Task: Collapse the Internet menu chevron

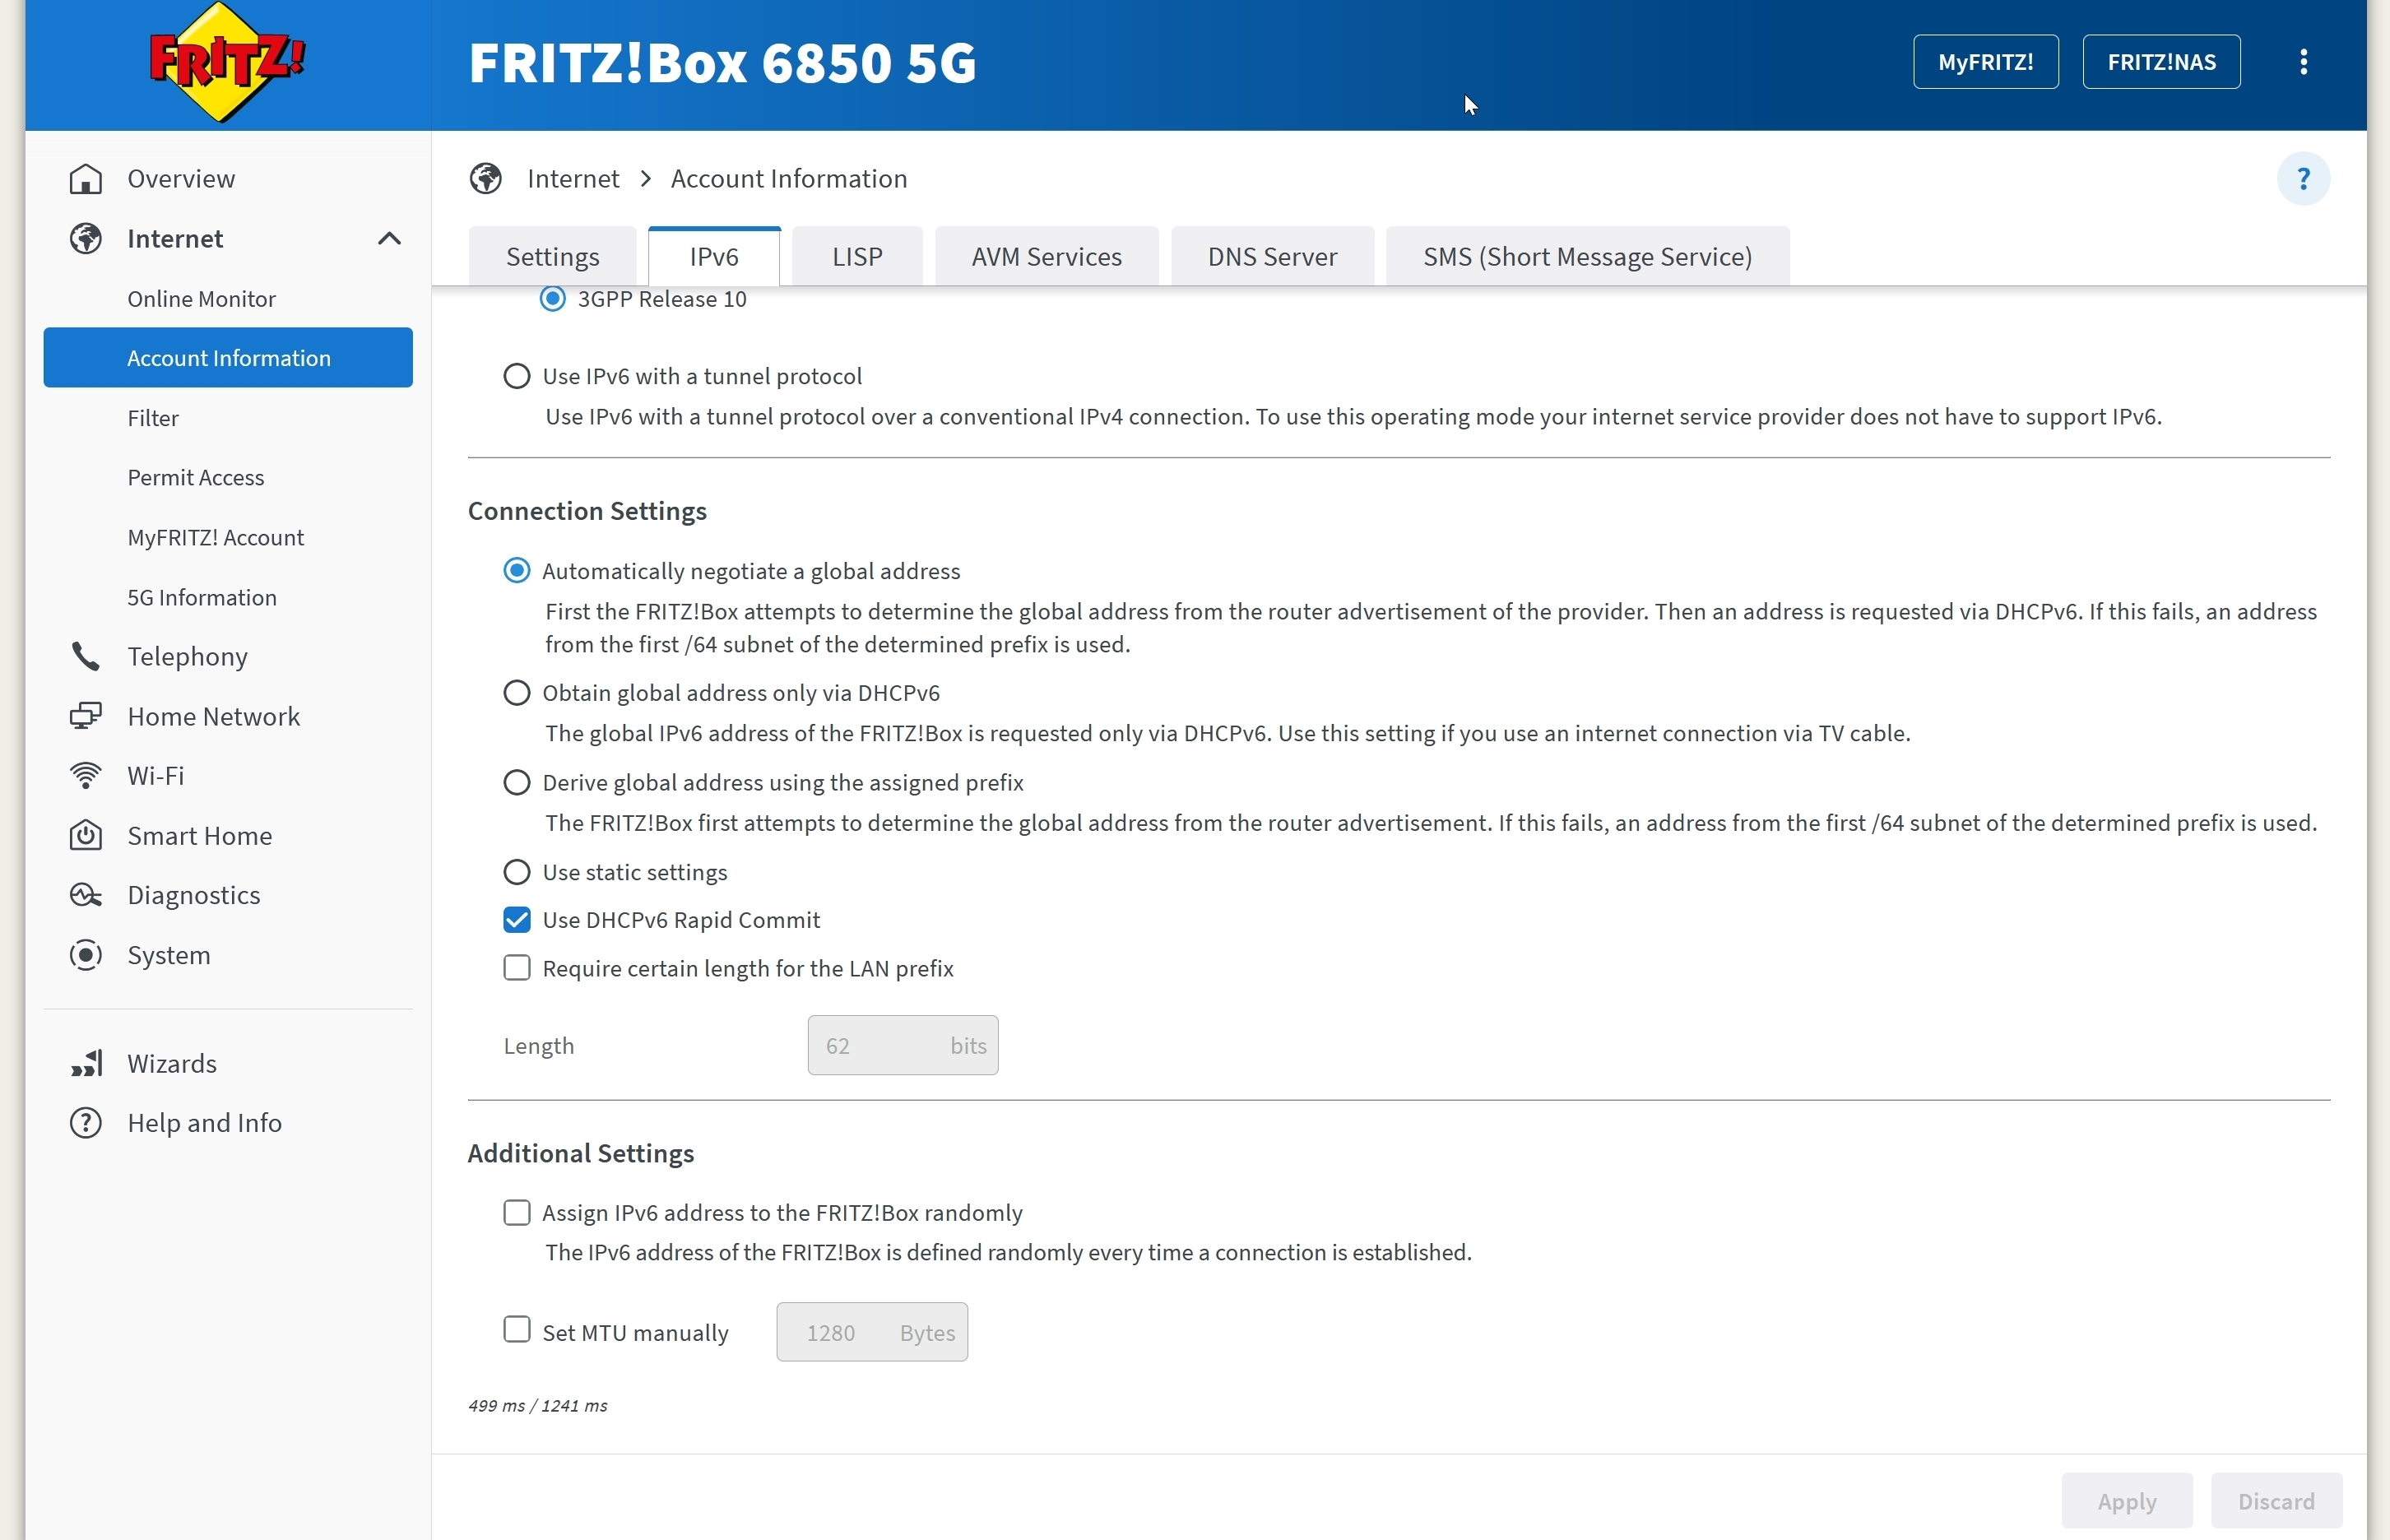Action: (x=389, y=239)
